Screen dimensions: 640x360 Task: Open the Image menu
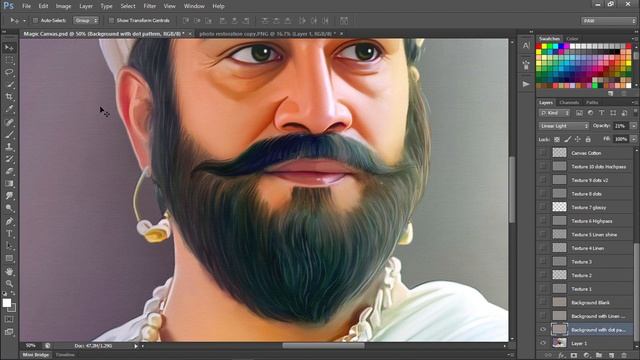(63, 6)
